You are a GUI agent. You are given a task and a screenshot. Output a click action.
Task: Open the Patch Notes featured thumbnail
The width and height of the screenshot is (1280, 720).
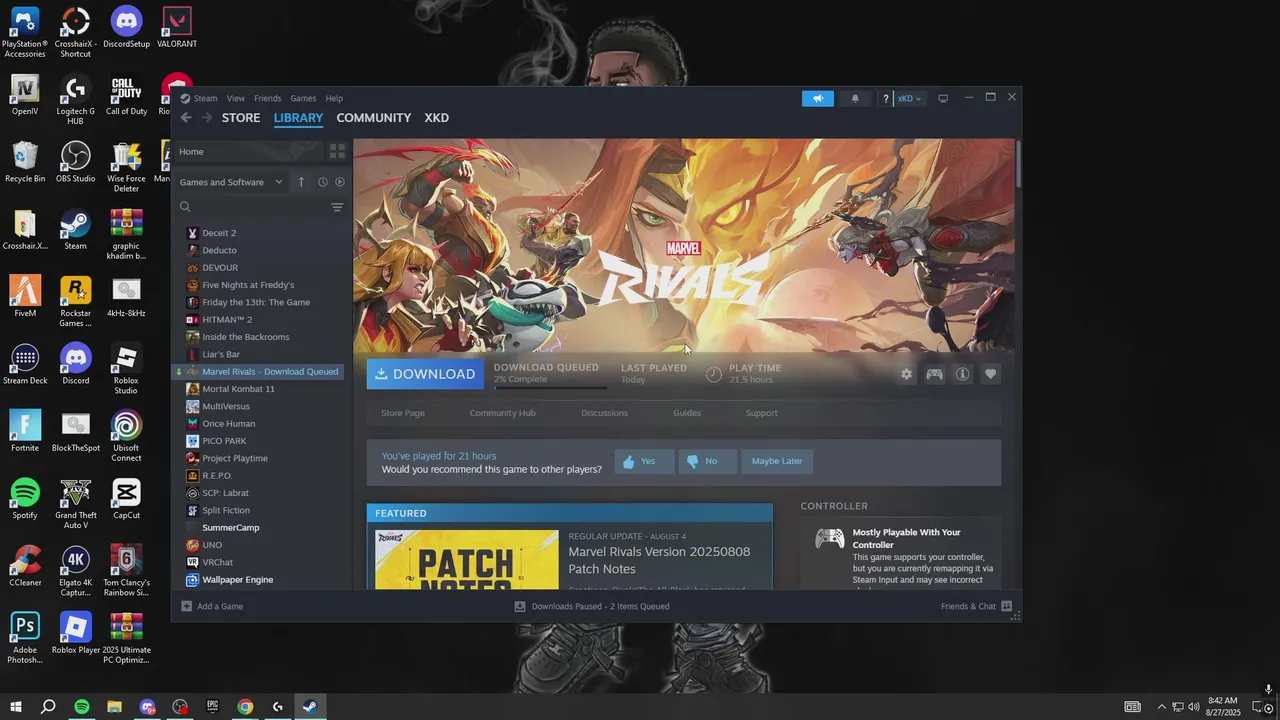pyautogui.click(x=467, y=560)
